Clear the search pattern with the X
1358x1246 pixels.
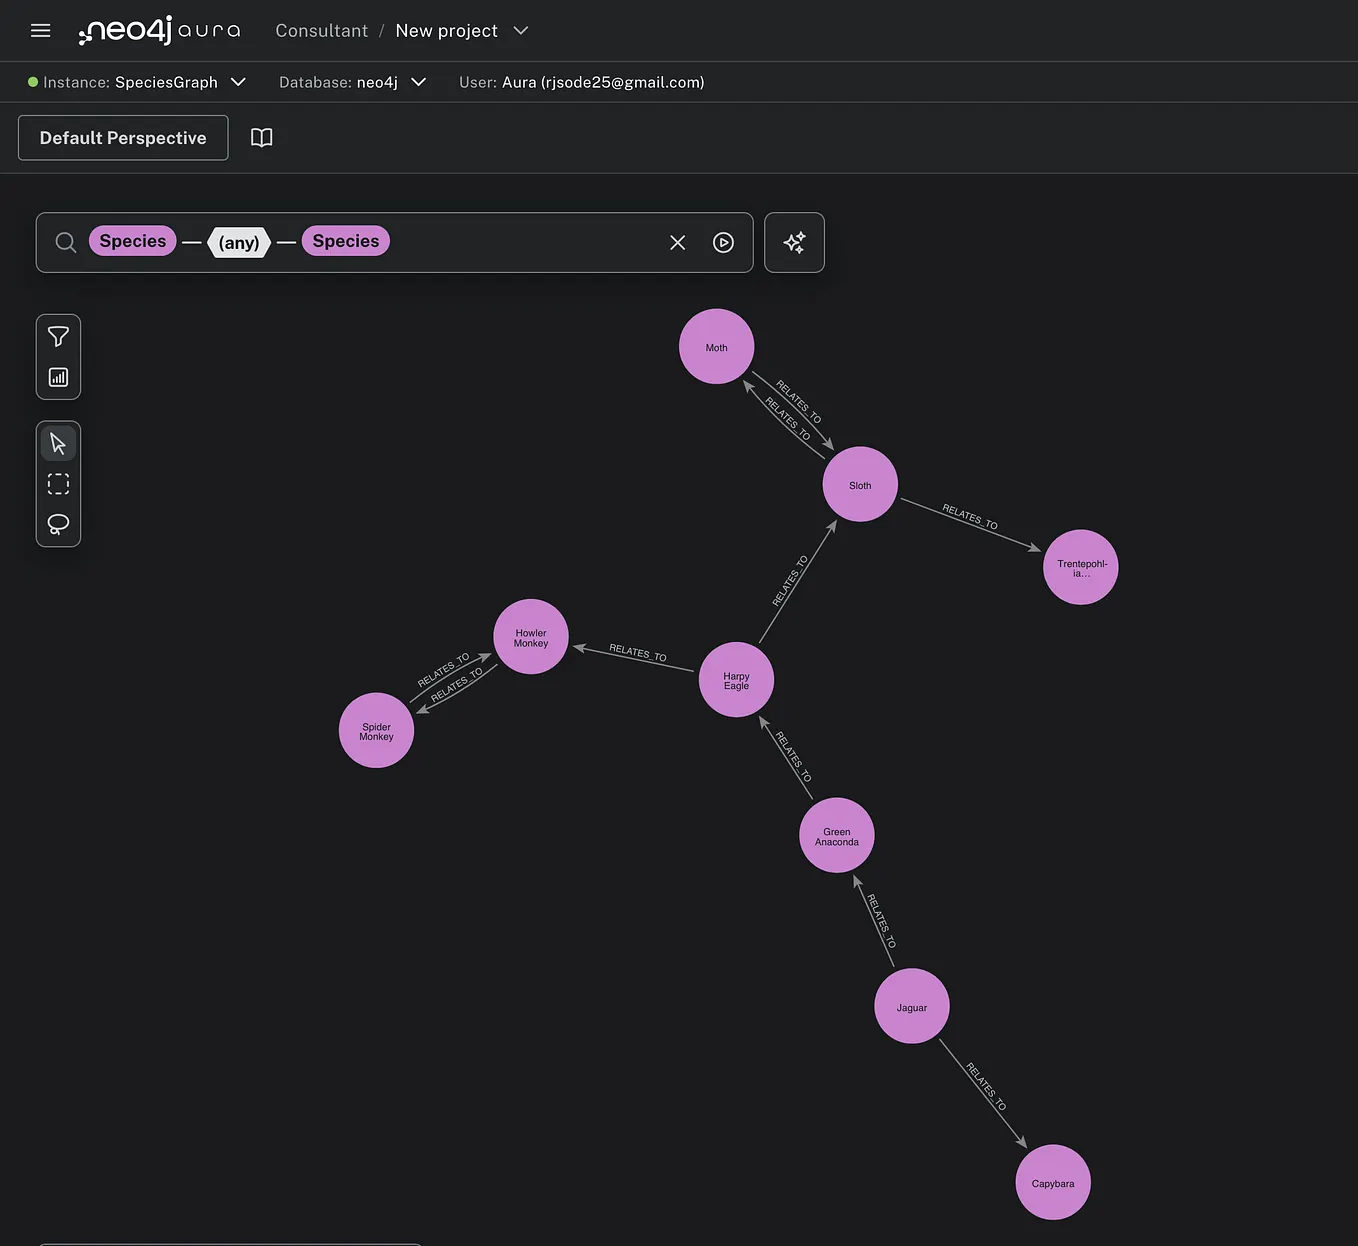[677, 242]
